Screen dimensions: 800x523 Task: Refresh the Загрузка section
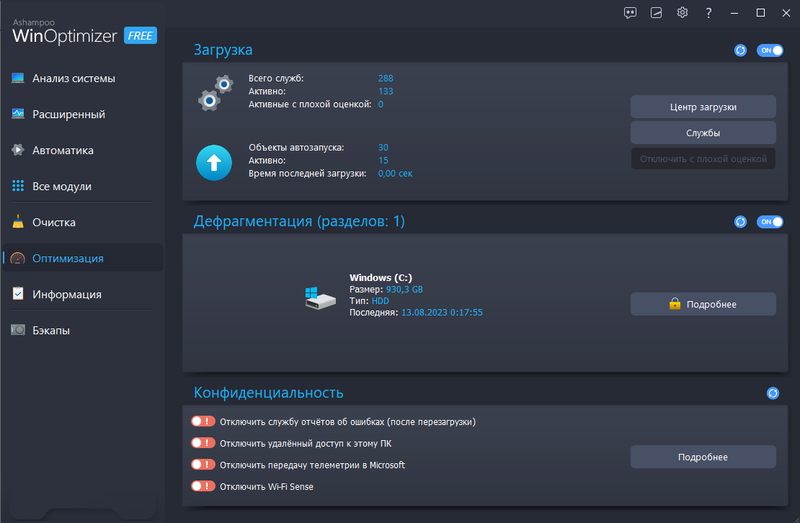click(740, 50)
